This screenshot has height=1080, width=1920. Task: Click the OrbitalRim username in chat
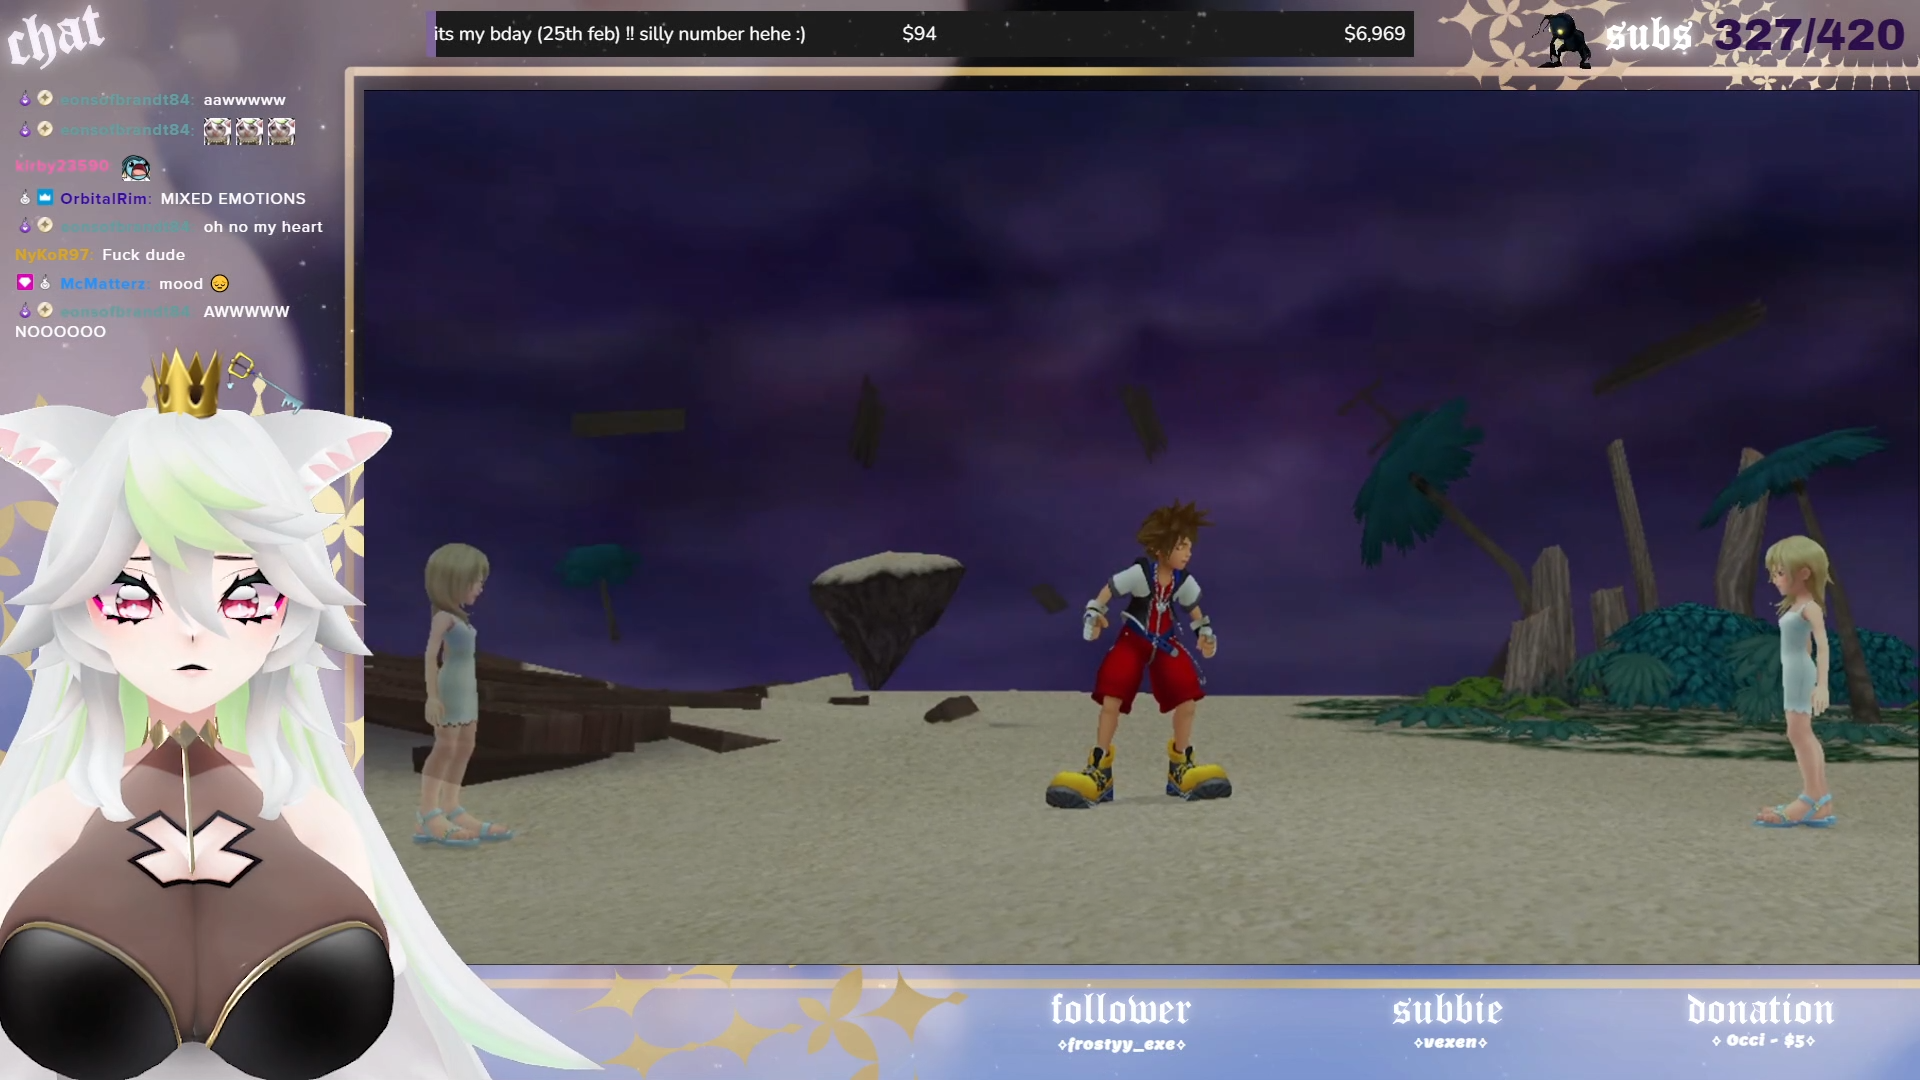tap(104, 199)
